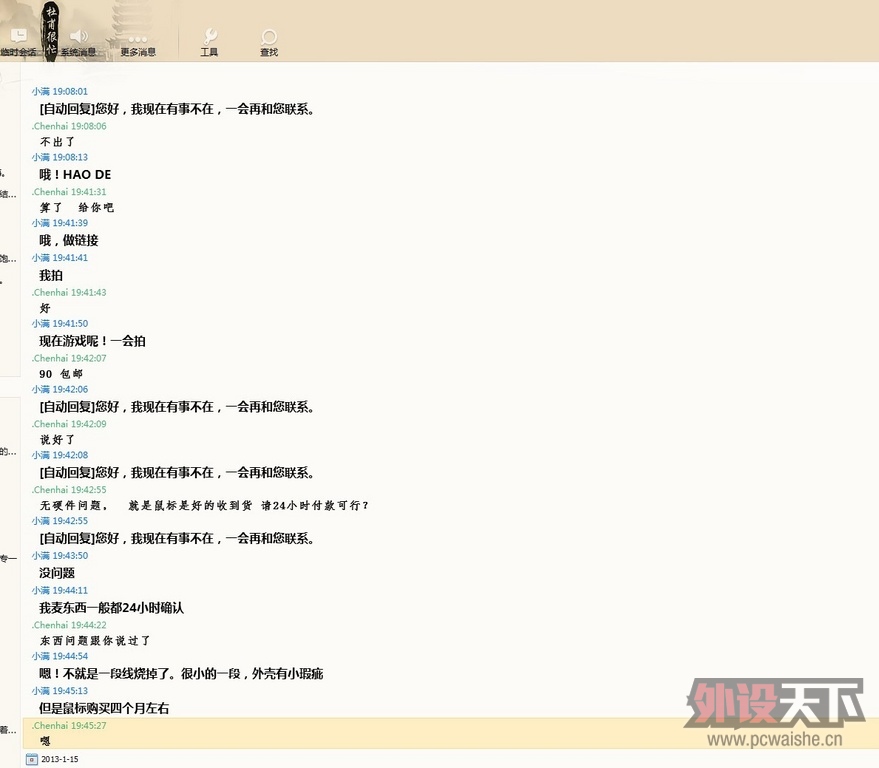Click the header .Chenhai 19:41:31
Viewport: 879px width, 768px height.
point(69,192)
